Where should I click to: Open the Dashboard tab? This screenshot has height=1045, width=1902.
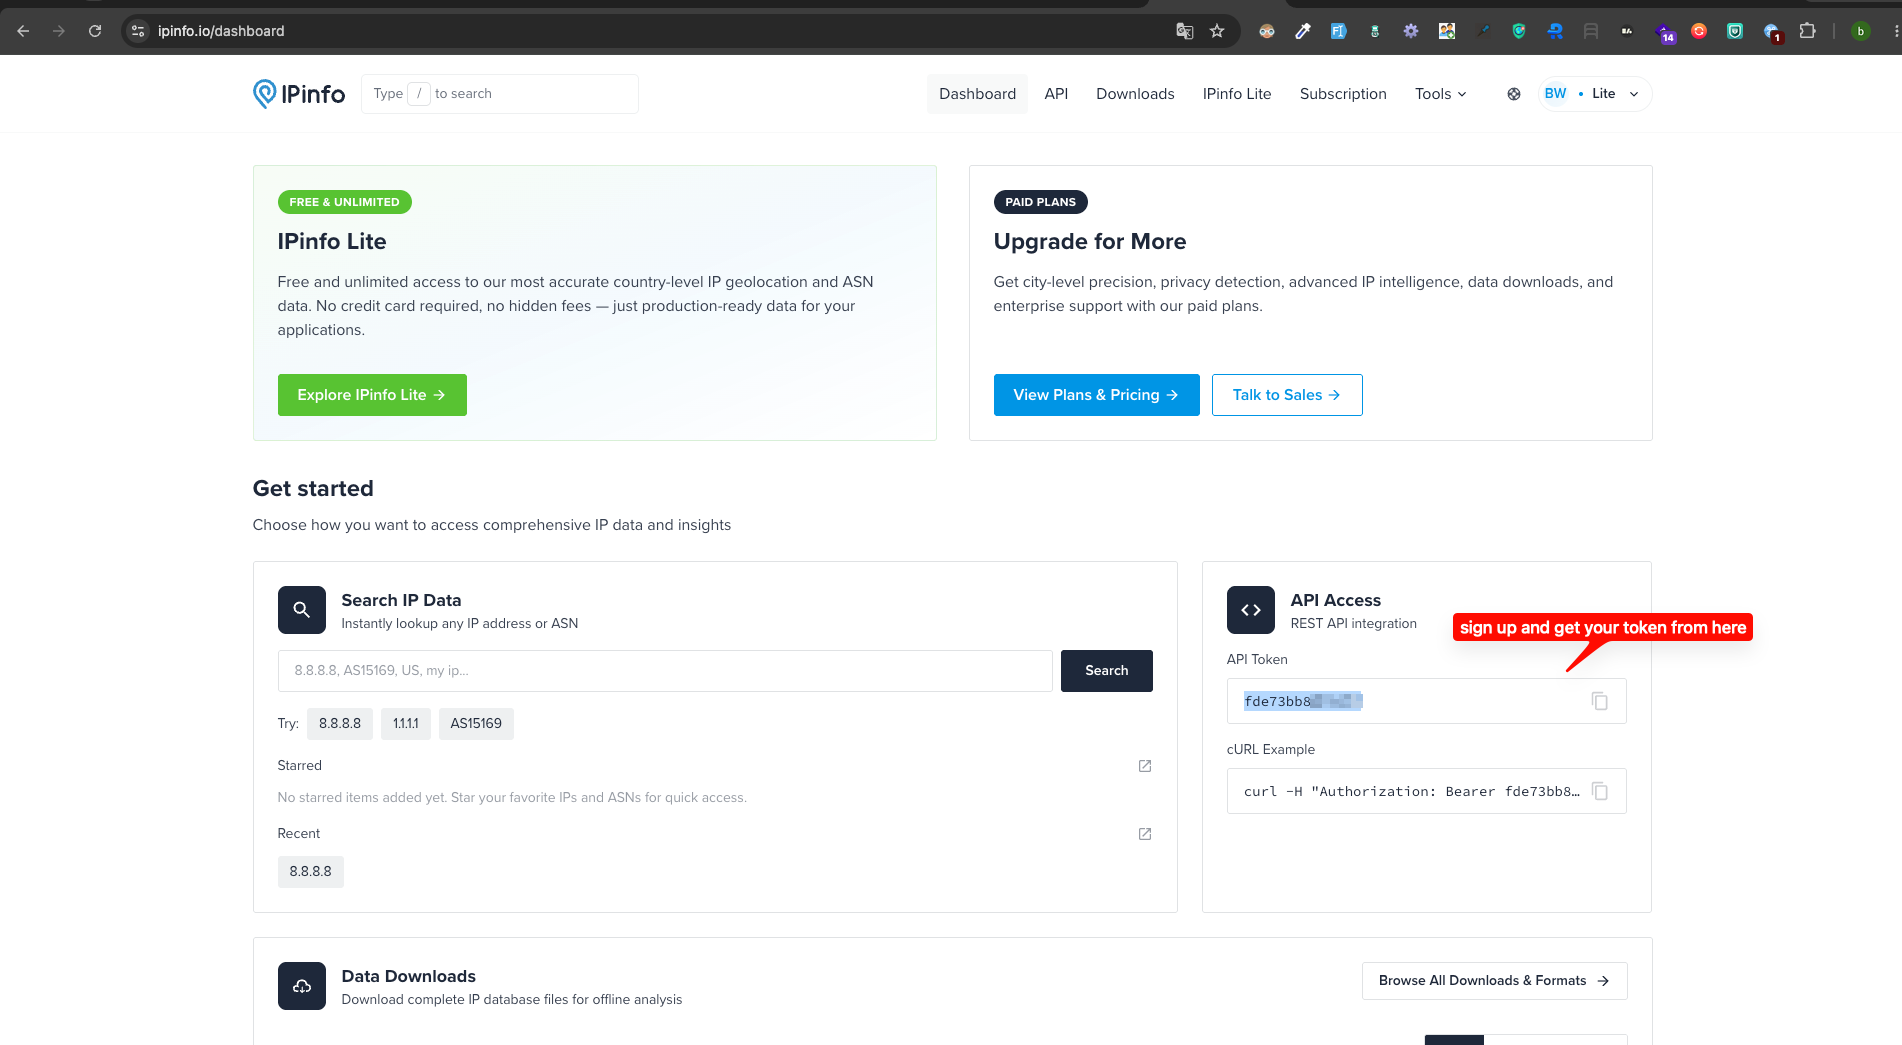pos(977,94)
